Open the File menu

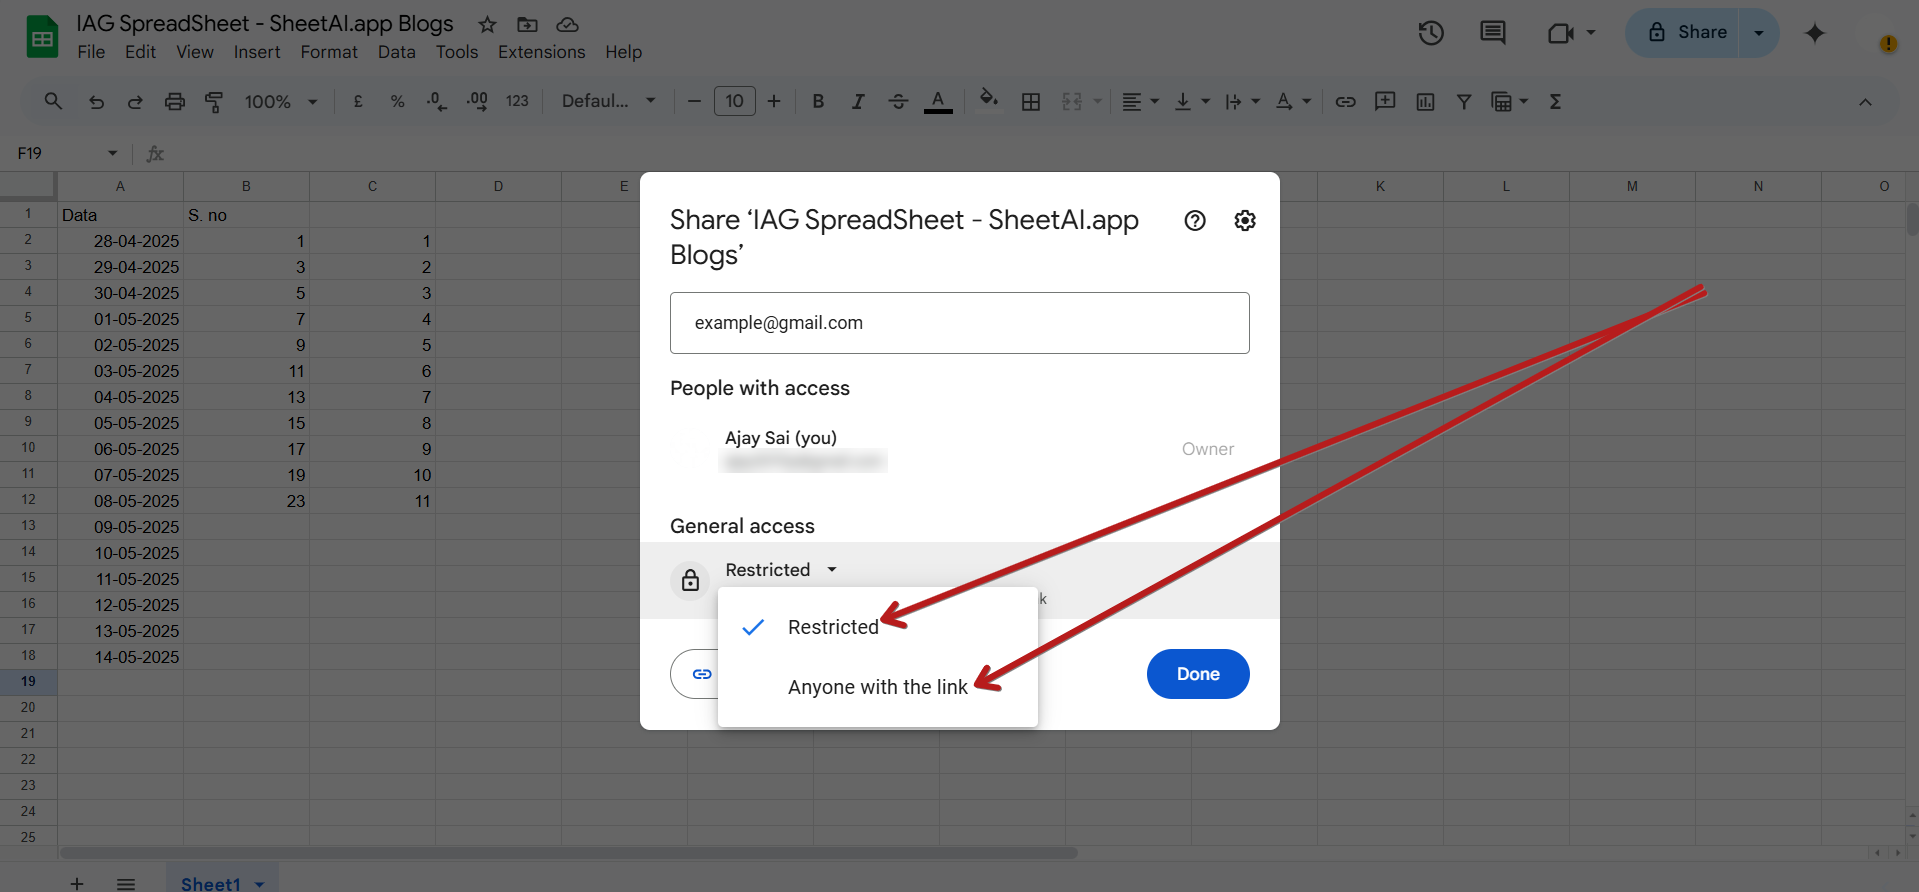coord(91,52)
